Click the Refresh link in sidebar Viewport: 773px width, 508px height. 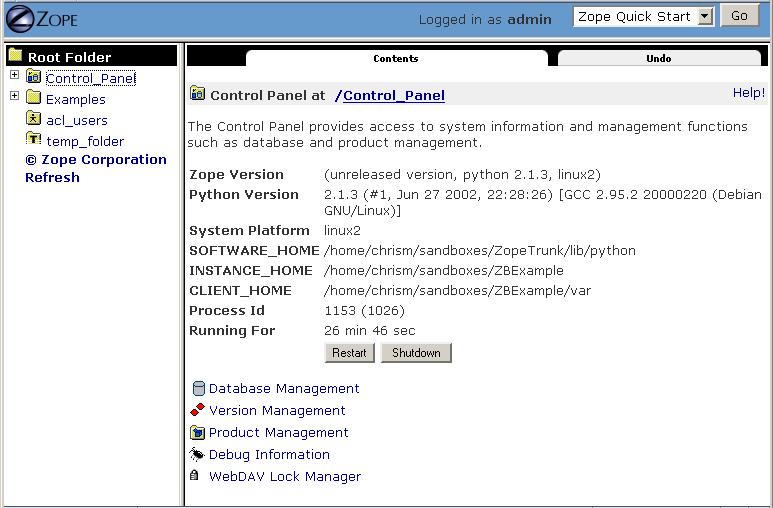click(52, 177)
